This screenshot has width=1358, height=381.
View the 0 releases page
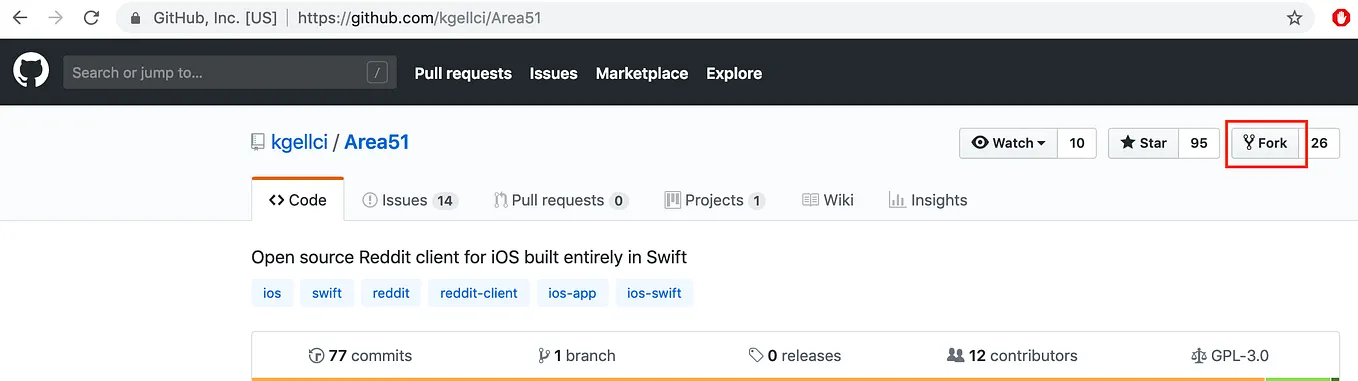pyautogui.click(x=795, y=355)
